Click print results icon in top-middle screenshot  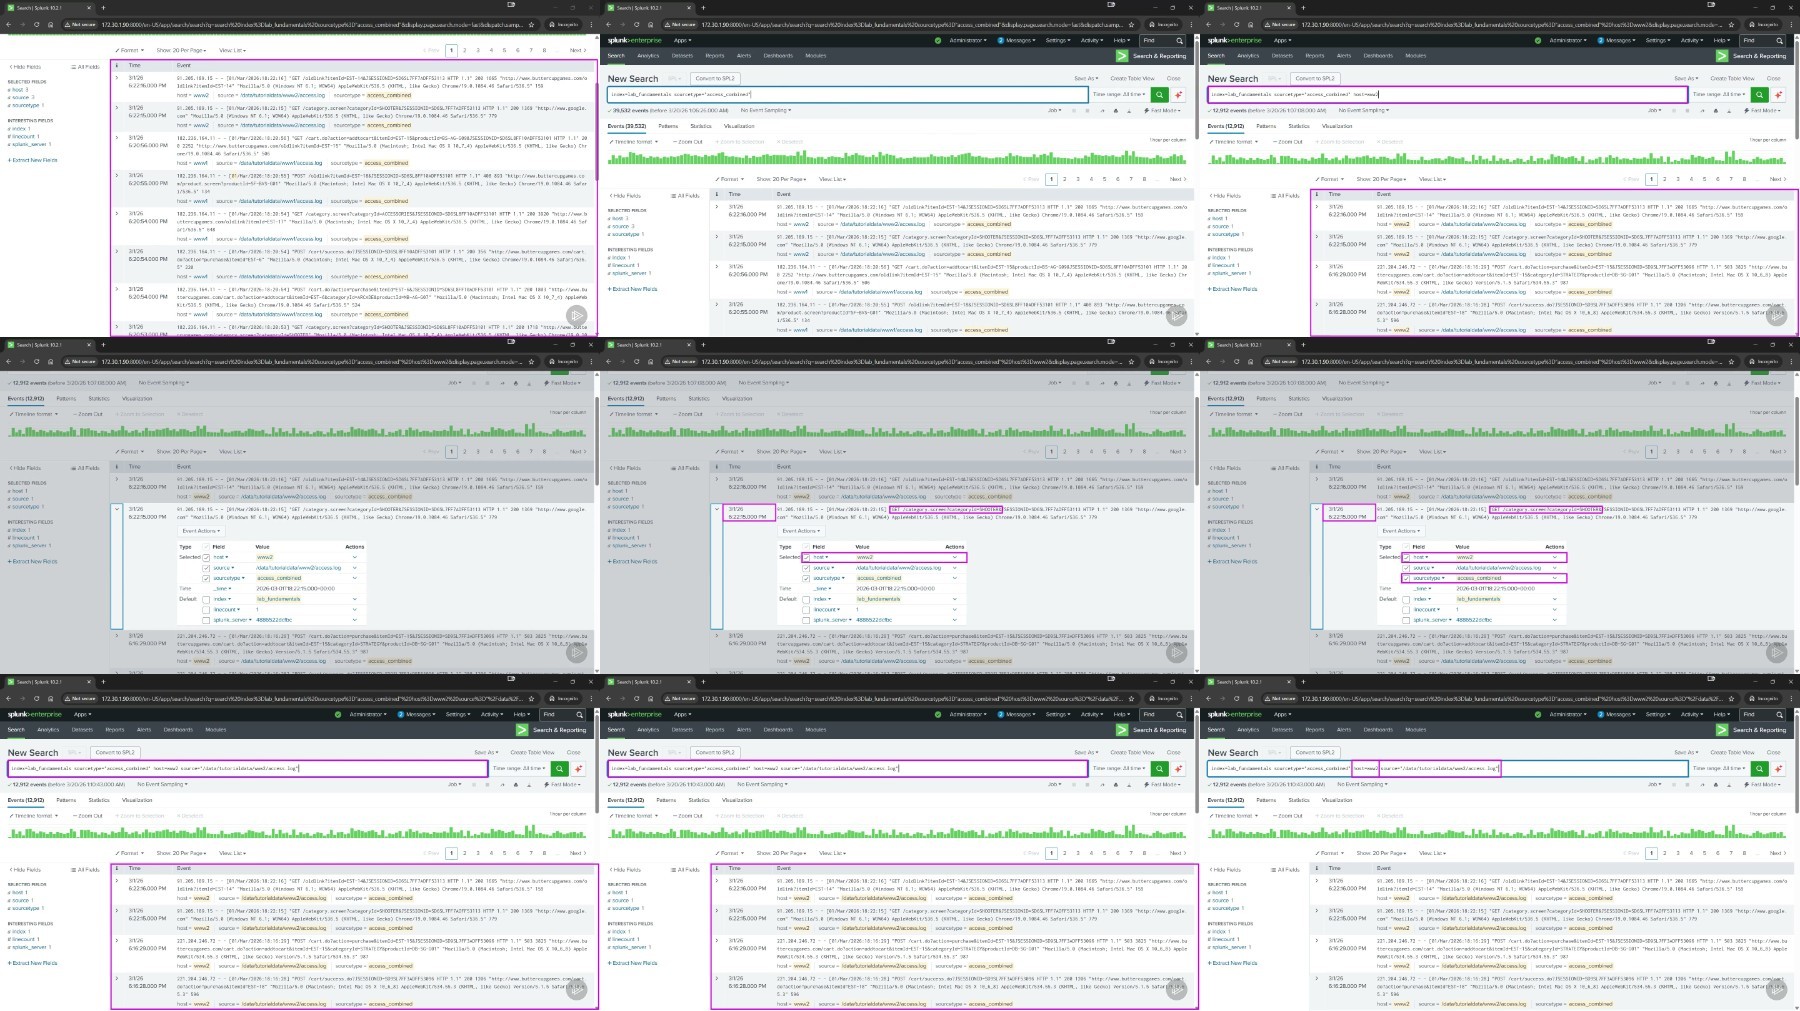point(1116,110)
